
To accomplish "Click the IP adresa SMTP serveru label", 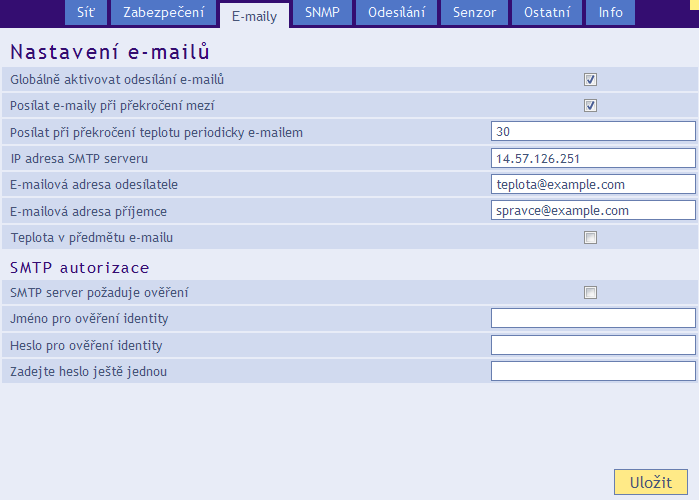I will tap(79, 159).
